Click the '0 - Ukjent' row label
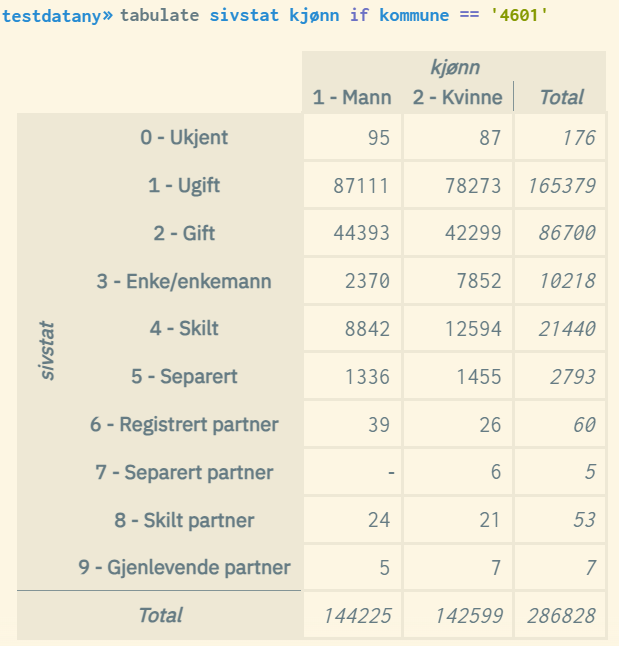Viewport: 619px width, 646px height. coord(184,137)
